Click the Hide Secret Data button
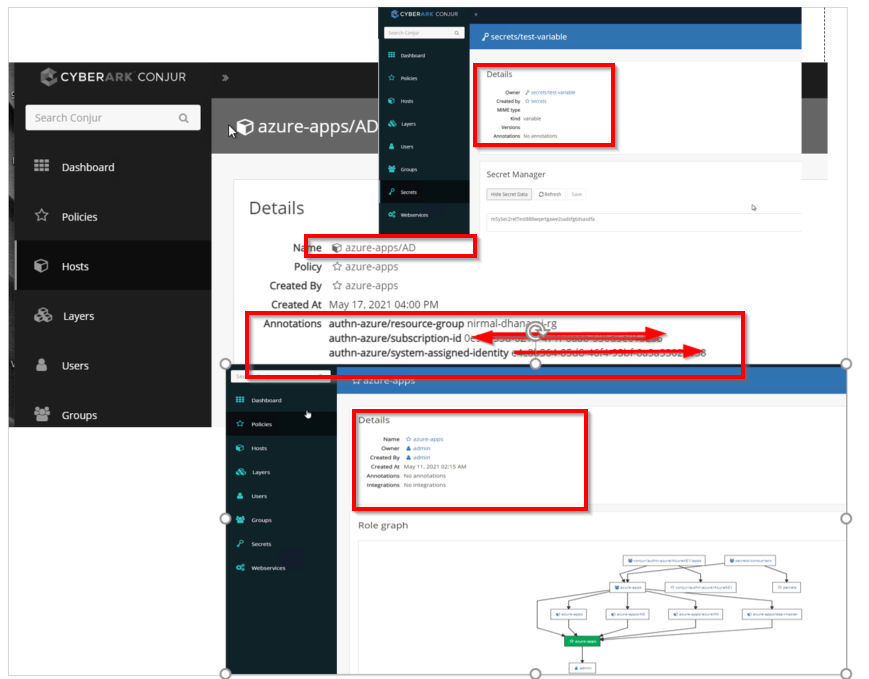The image size is (869, 679). point(509,195)
